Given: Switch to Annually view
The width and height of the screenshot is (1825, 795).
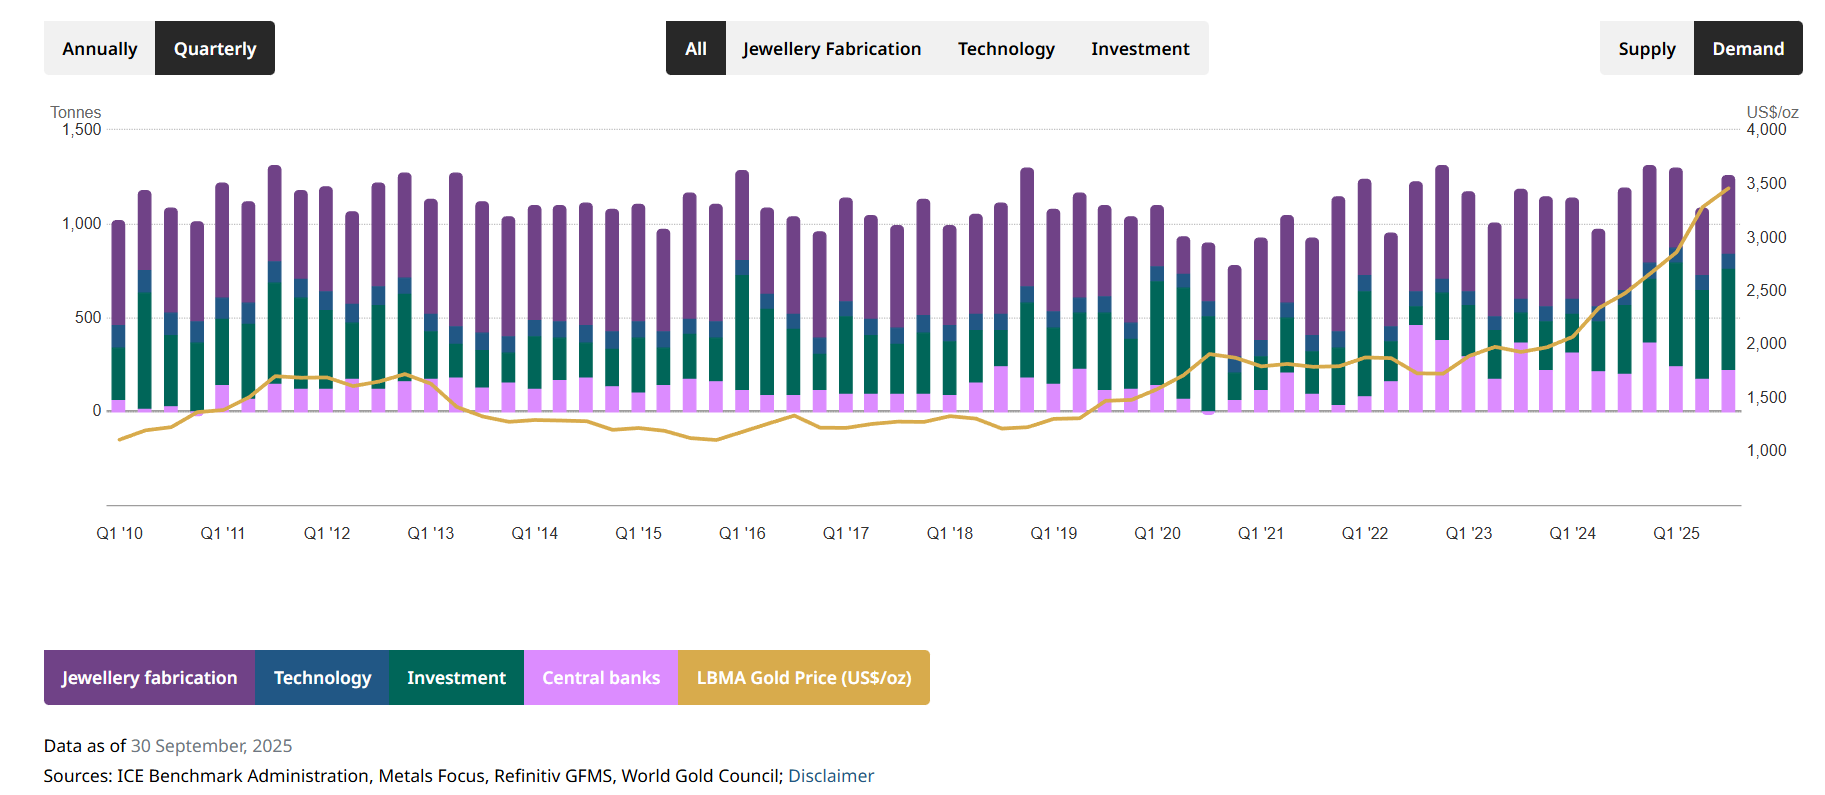Looking at the screenshot, I should coord(99,48).
